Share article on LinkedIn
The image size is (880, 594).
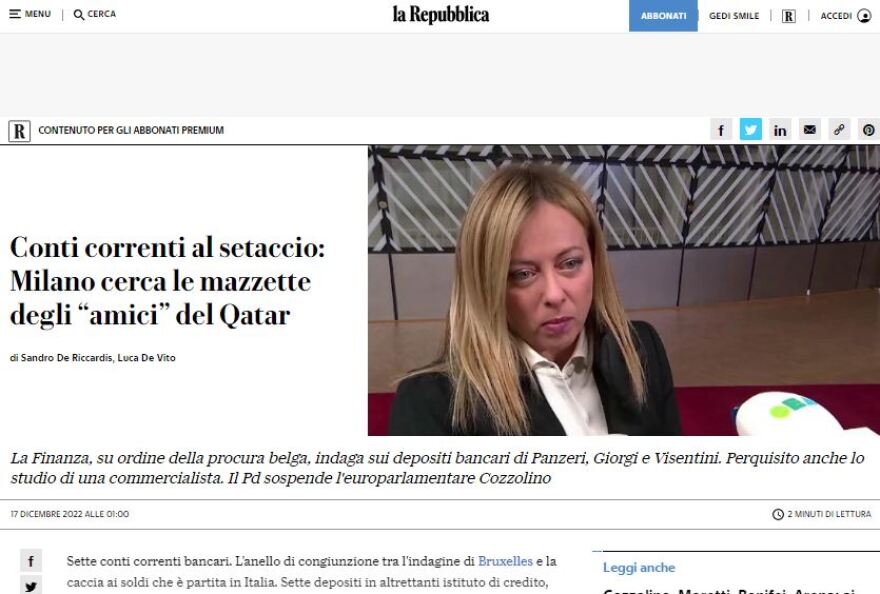[x=780, y=130]
